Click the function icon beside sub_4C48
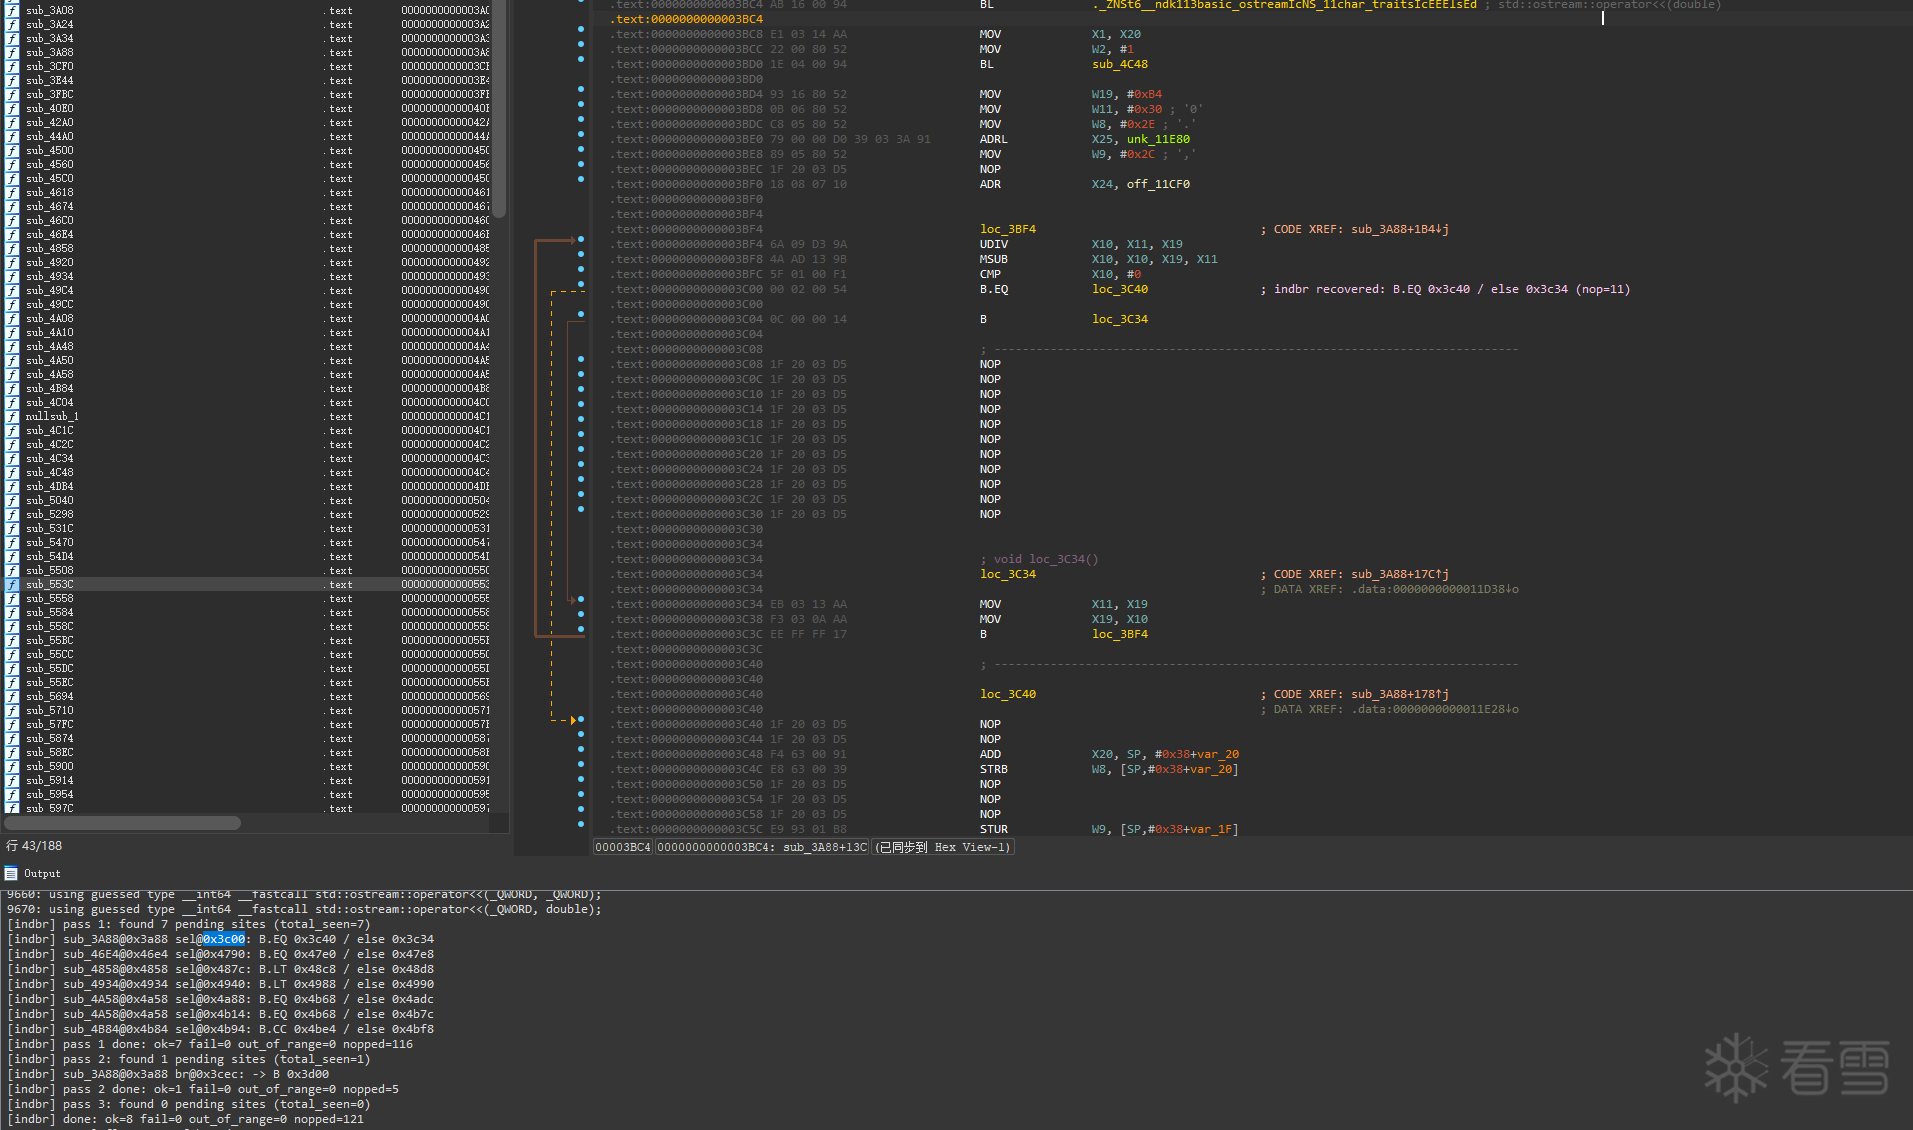The image size is (1913, 1130). point(13,472)
